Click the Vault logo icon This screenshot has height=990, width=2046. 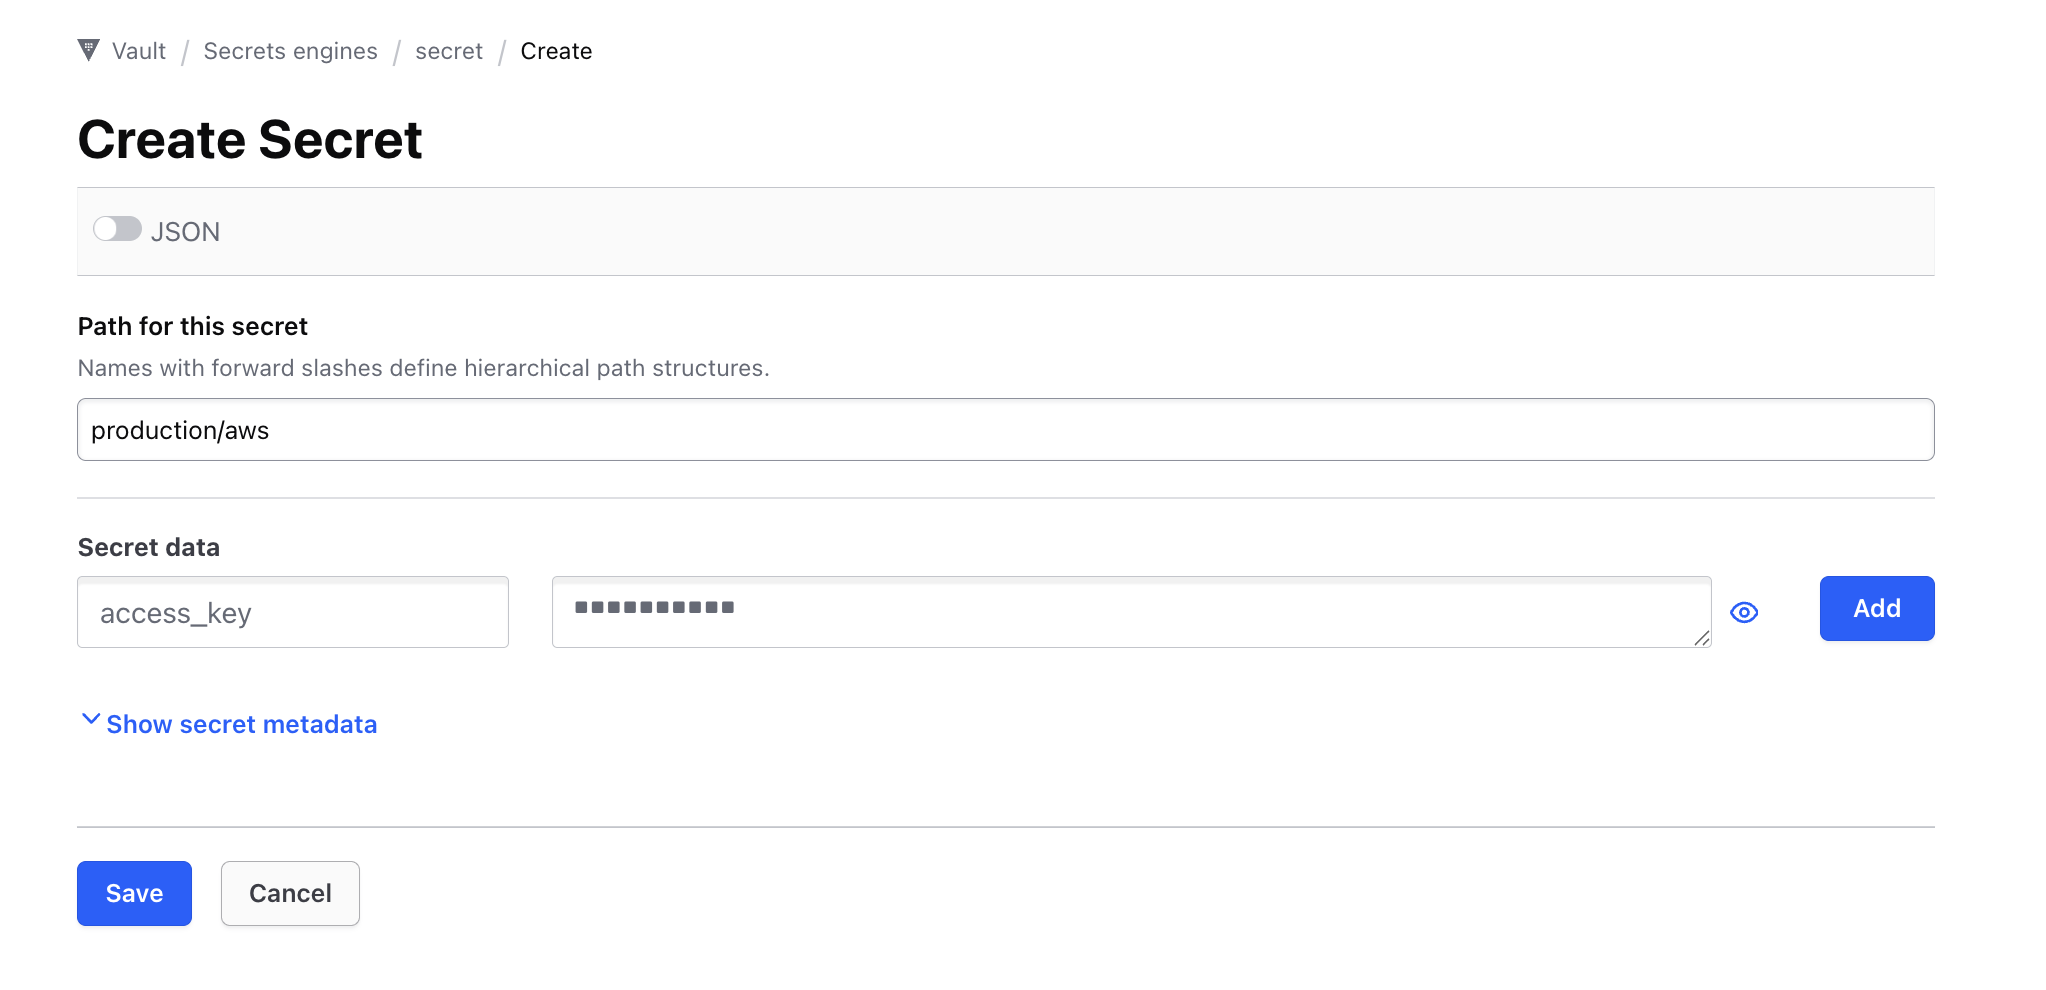click(x=88, y=50)
